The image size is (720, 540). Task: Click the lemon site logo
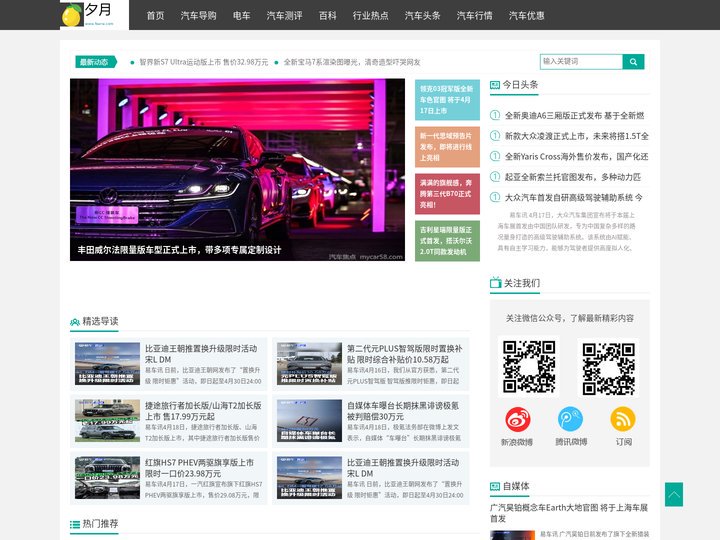pos(94,15)
